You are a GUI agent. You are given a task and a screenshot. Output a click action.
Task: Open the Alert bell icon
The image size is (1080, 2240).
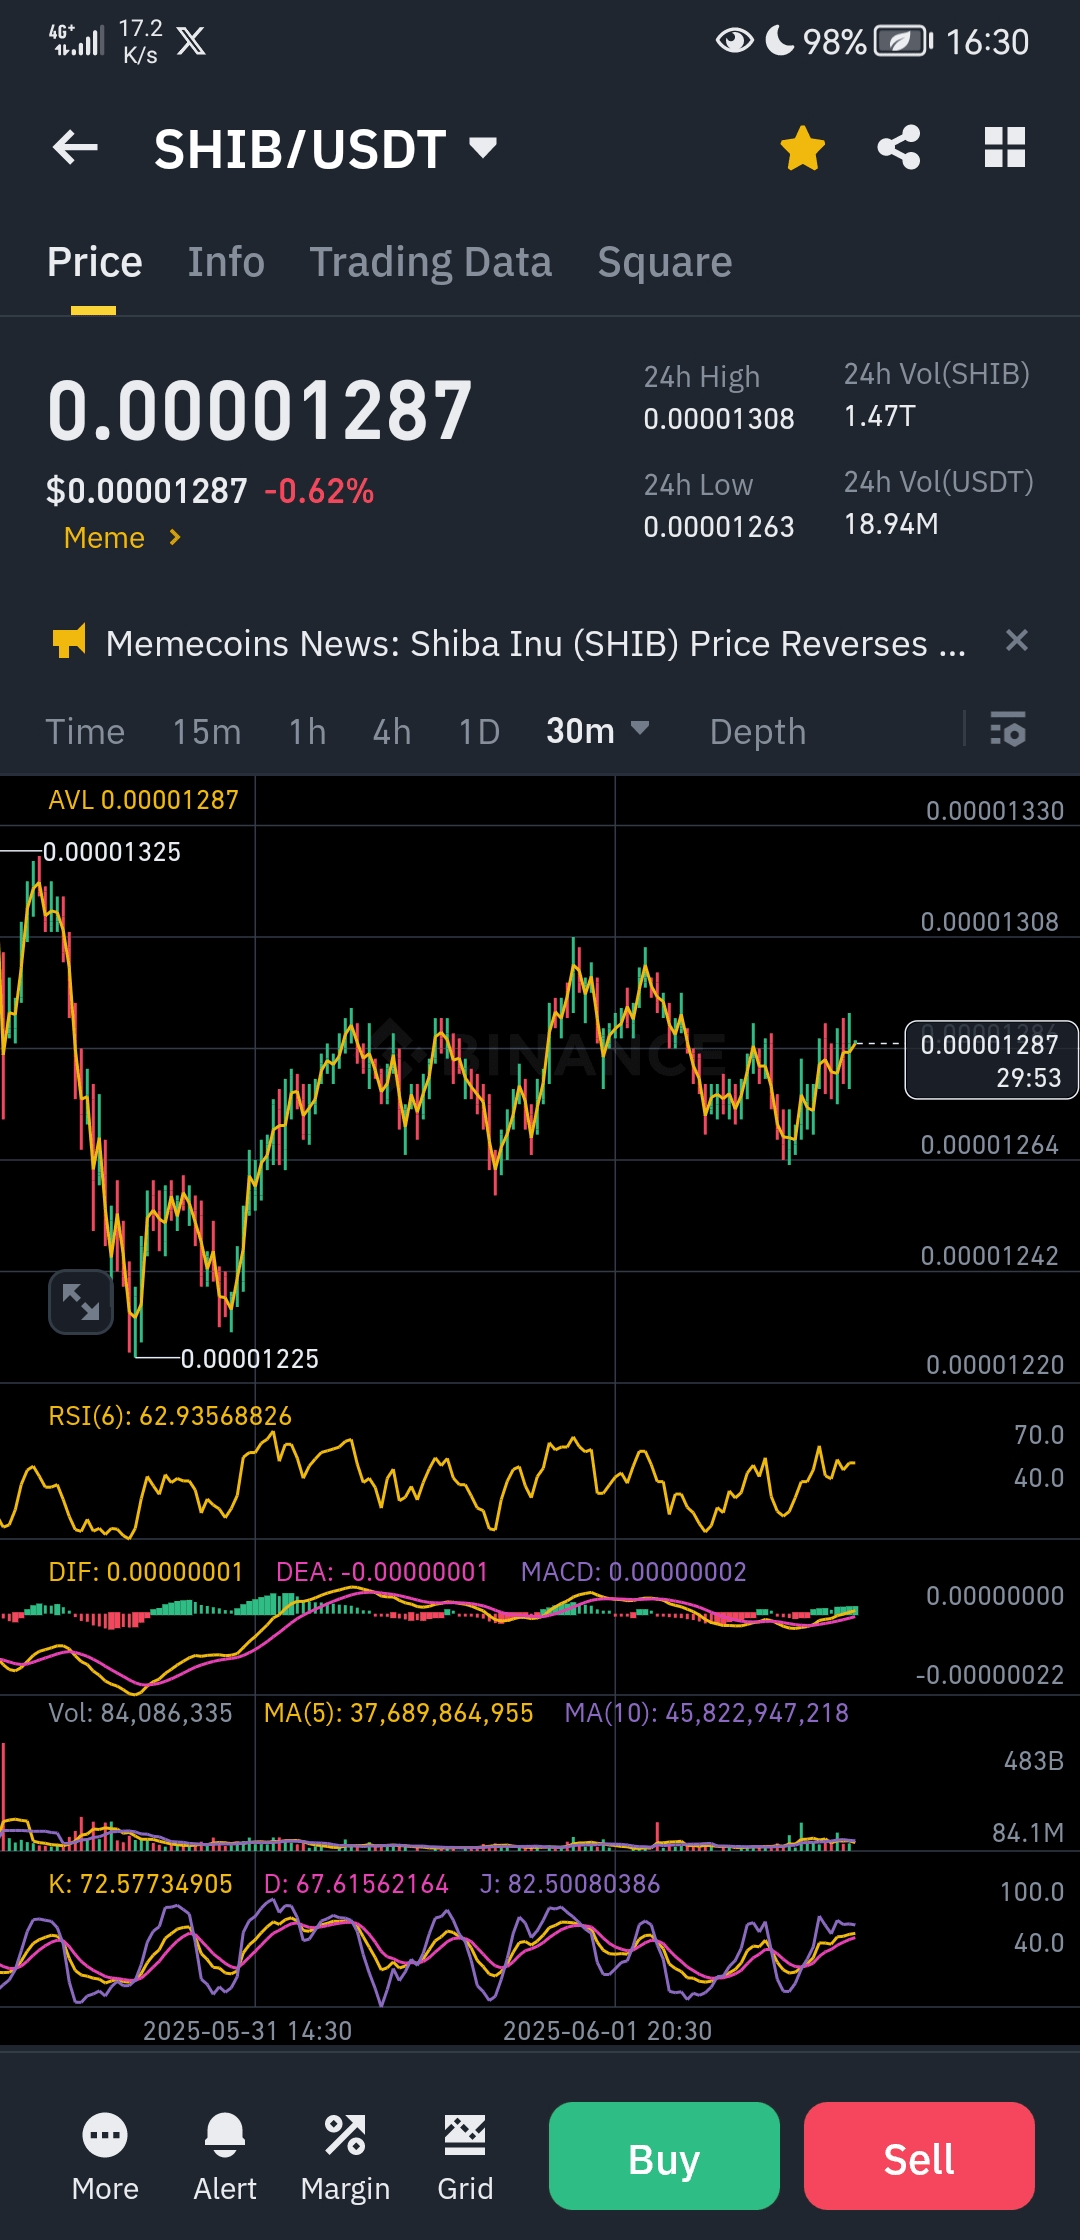click(x=225, y=2157)
